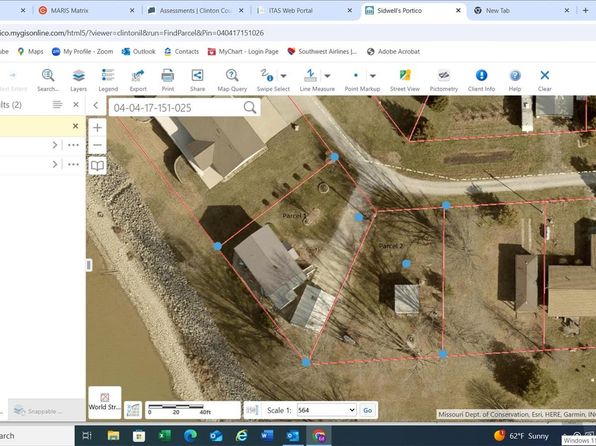Click the parcel number search field
The width and height of the screenshot is (596, 446).
[x=177, y=108]
